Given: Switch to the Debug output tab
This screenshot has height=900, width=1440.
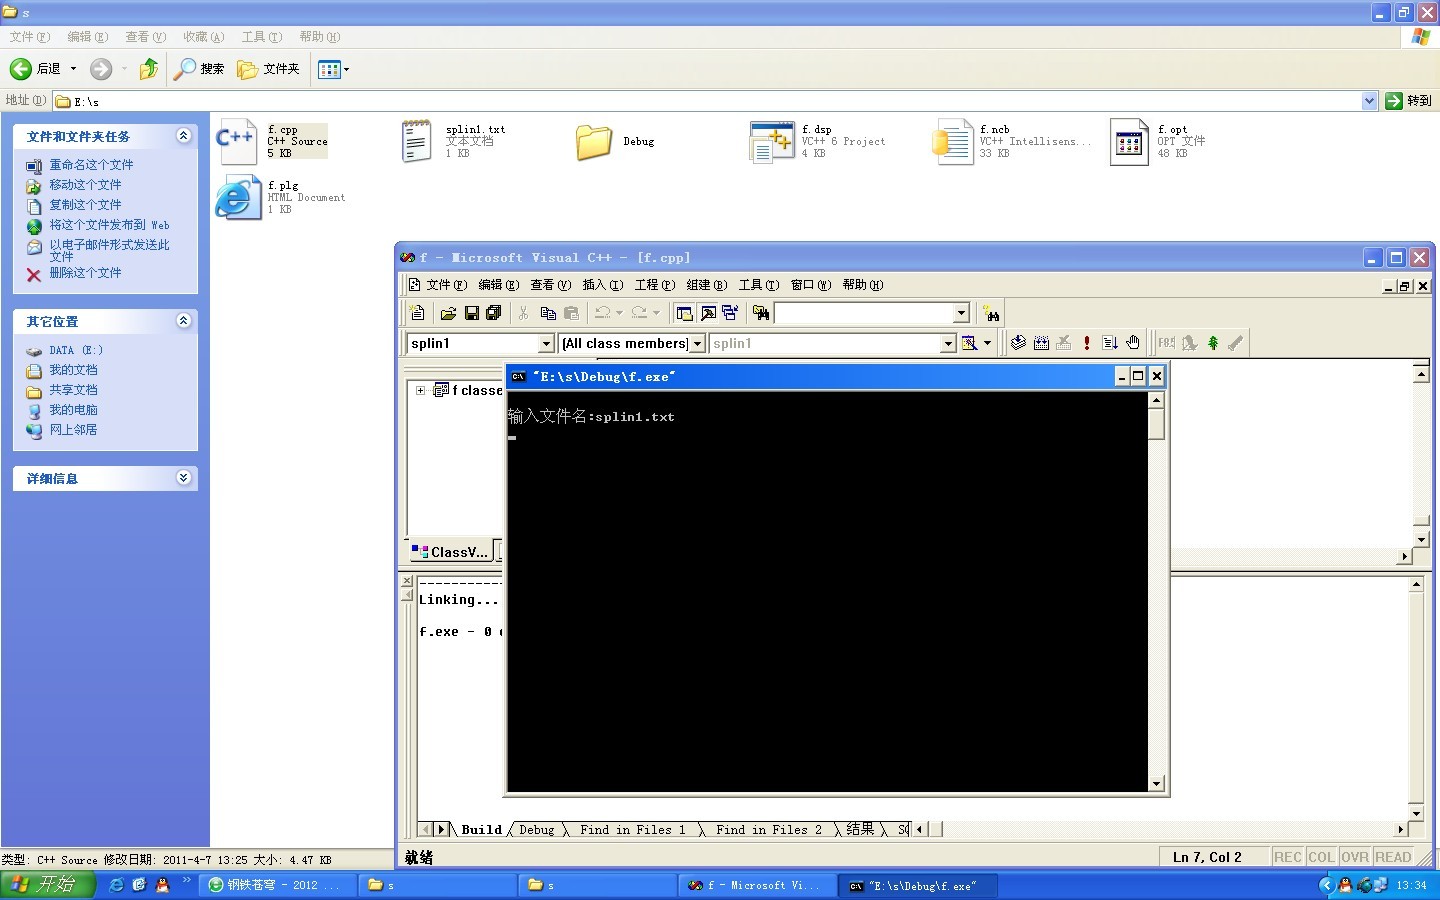Looking at the screenshot, I should 537,829.
